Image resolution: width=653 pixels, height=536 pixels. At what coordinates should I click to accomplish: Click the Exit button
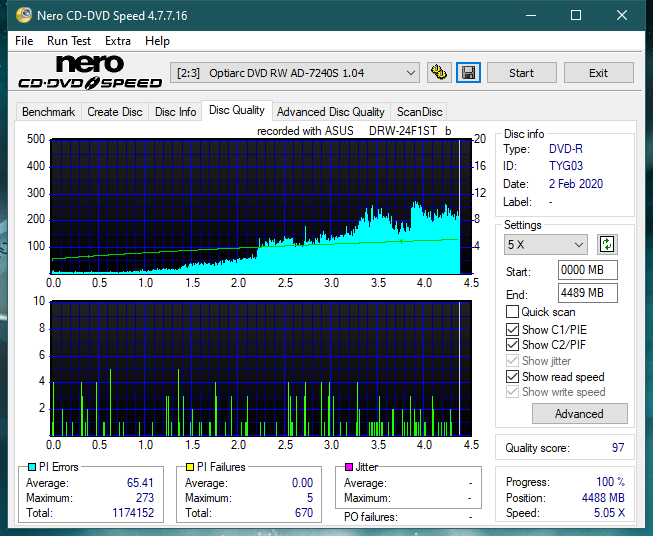598,73
